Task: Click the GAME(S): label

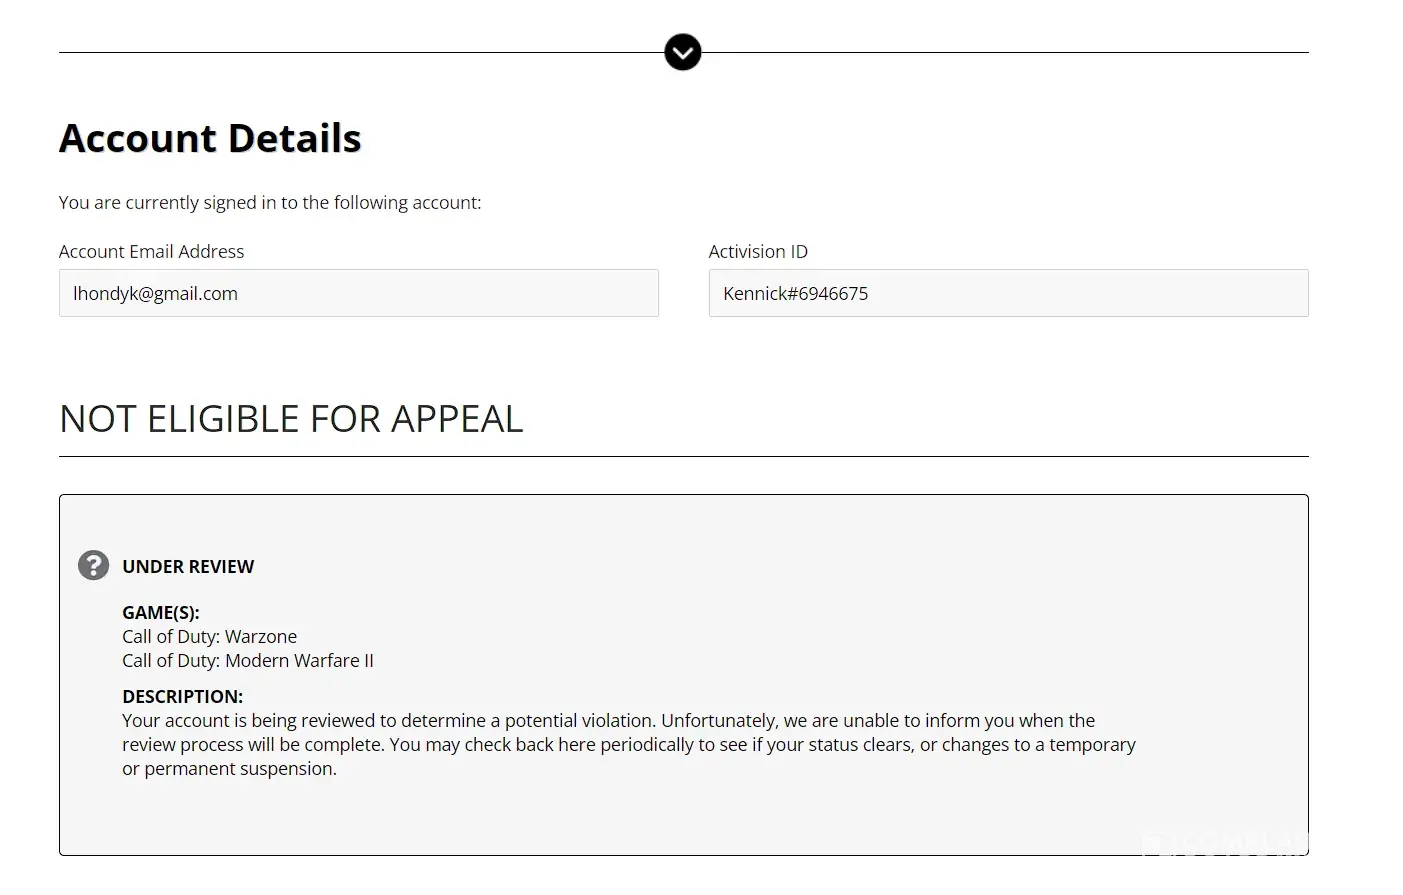Action: (x=160, y=613)
